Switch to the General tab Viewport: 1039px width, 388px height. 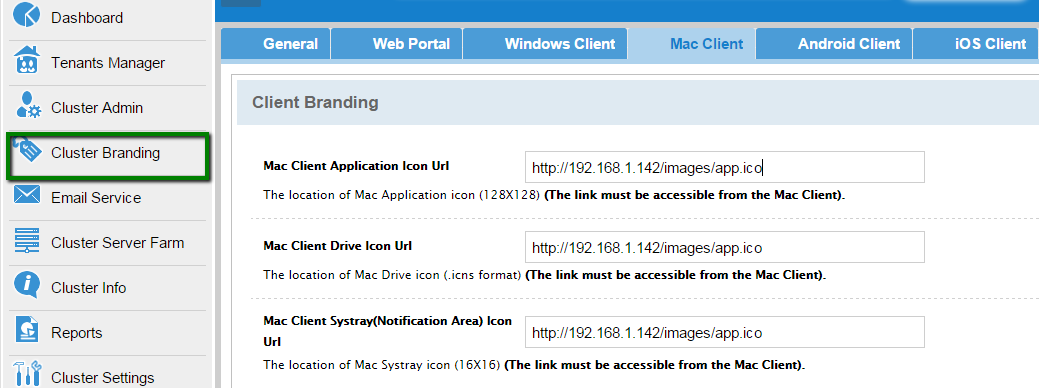[275, 44]
